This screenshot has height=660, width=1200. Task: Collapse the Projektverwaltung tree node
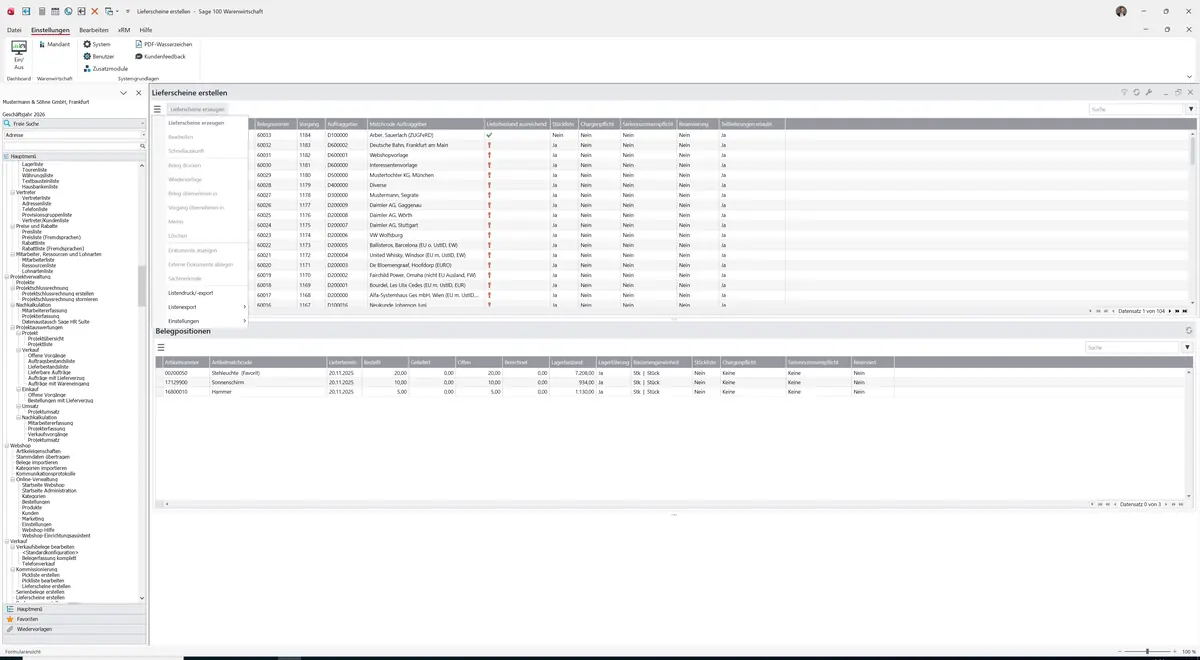[x=6, y=277]
